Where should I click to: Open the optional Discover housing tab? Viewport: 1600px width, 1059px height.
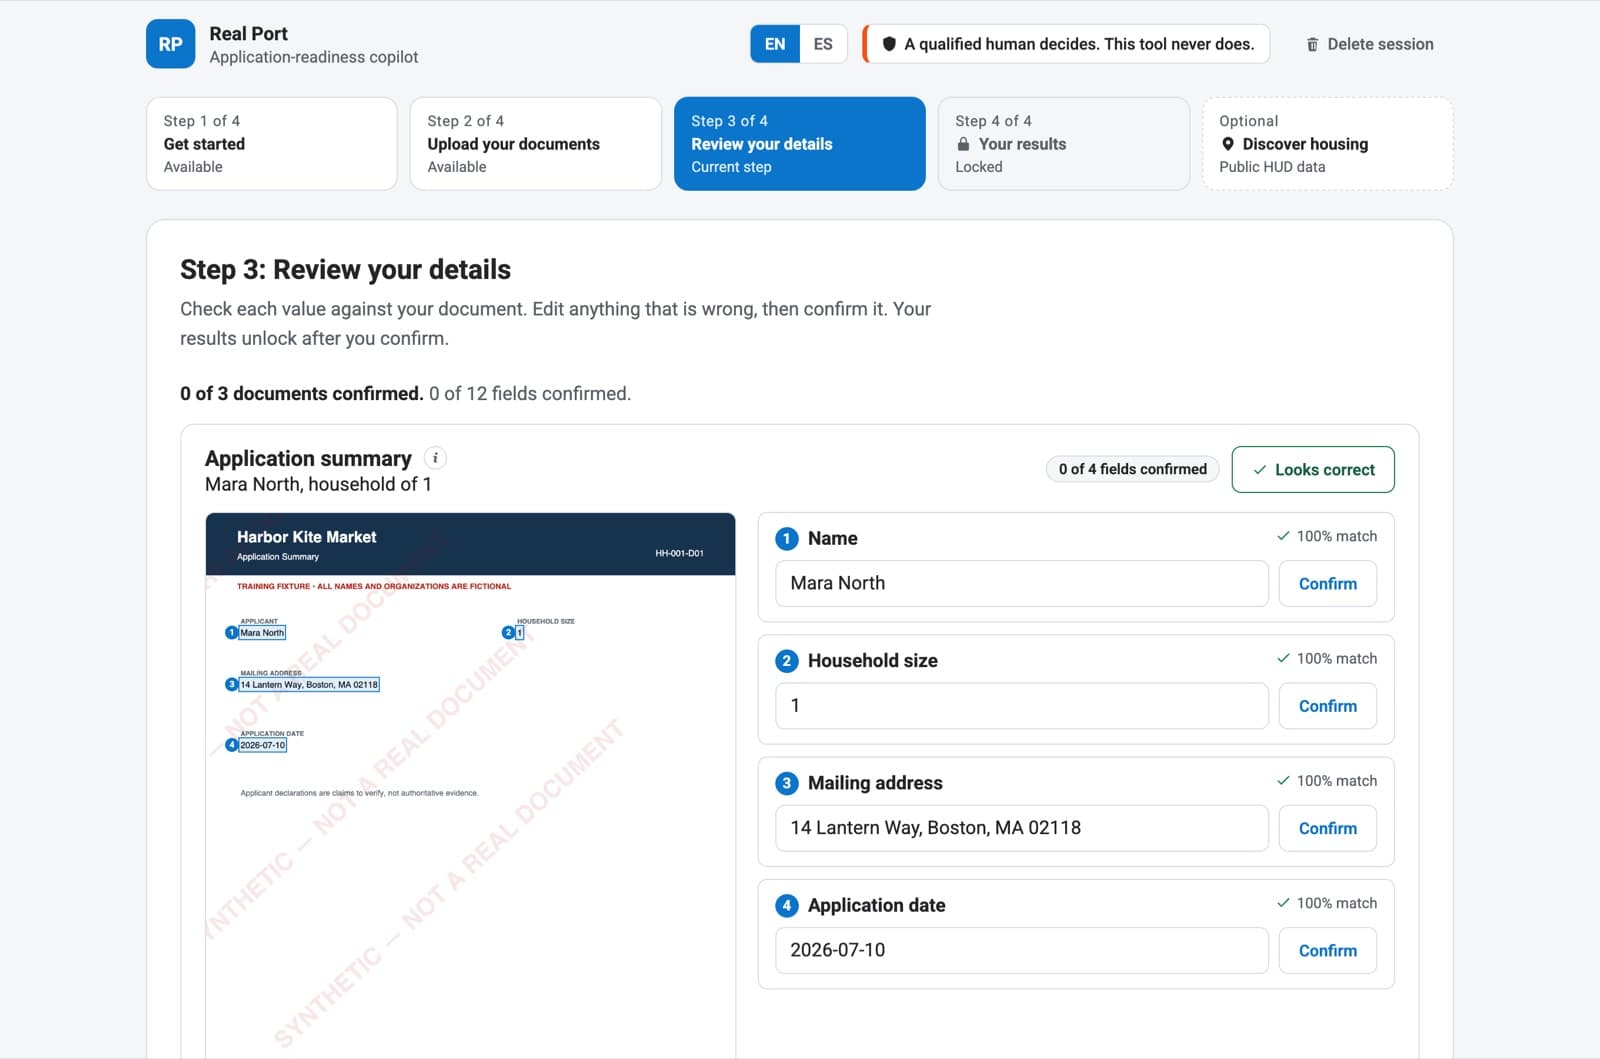click(1328, 143)
